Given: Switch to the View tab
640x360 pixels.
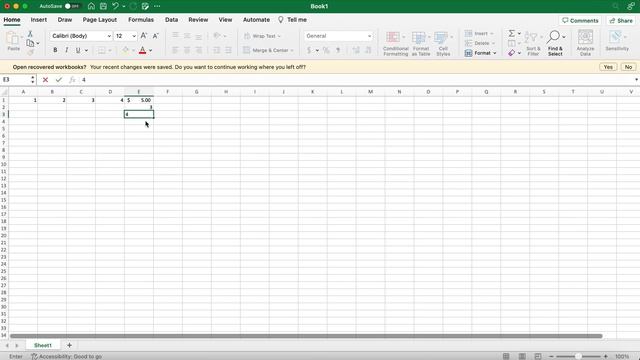Looking at the screenshot, I should point(225,20).
